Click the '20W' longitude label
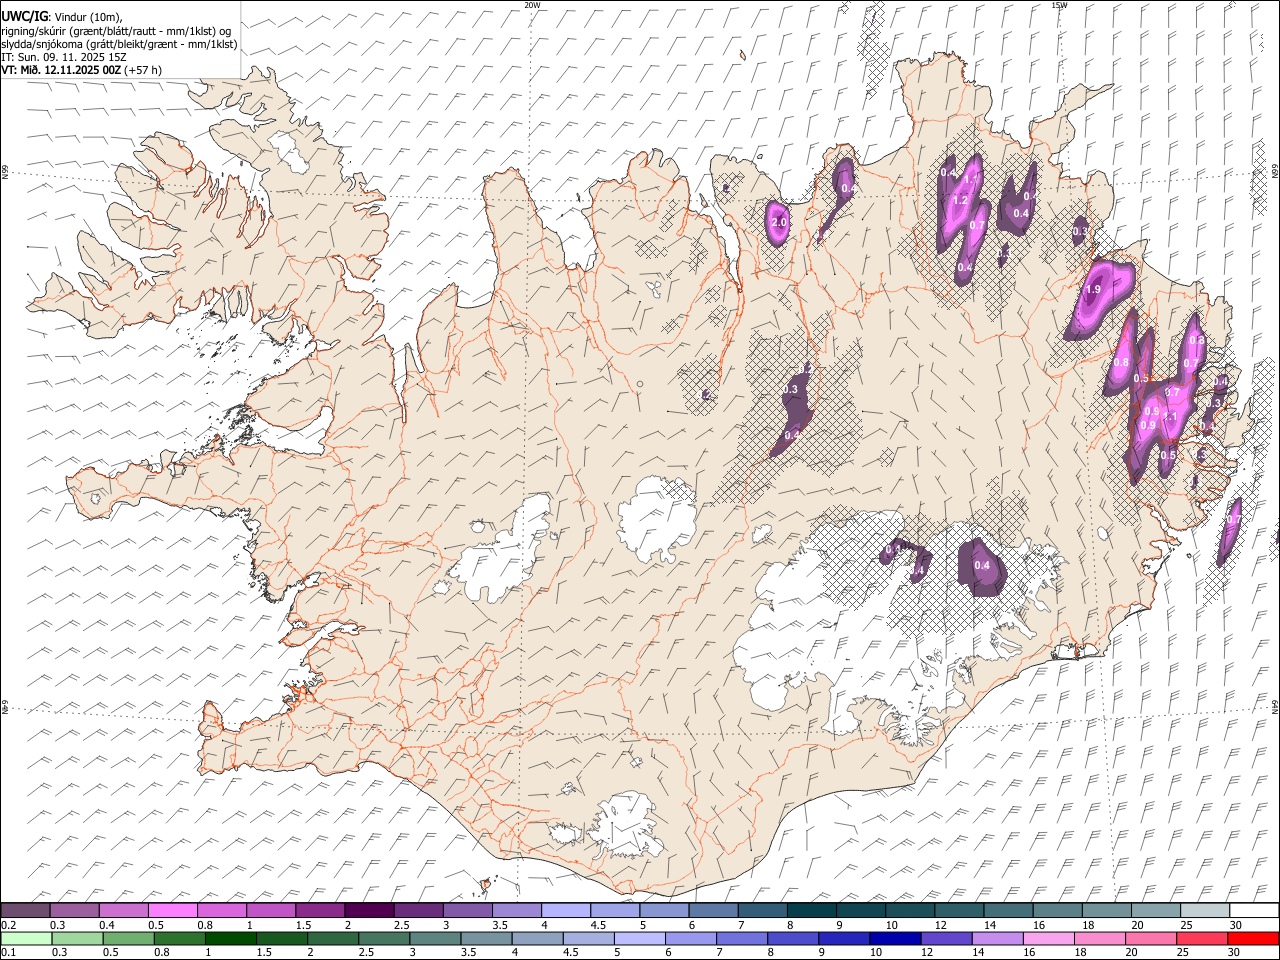 point(532,5)
